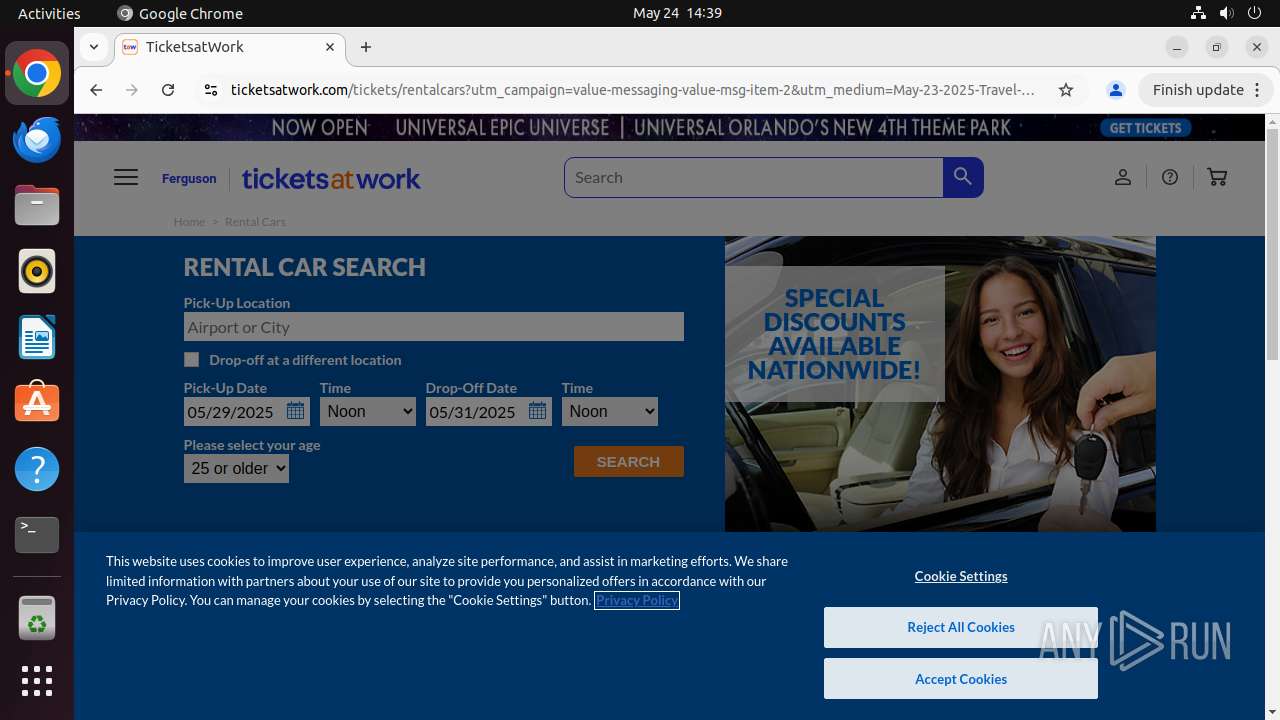The width and height of the screenshot is (1280, 720).
Task: Open Ubuntu Software from dock
Action: tap(37, 403)
